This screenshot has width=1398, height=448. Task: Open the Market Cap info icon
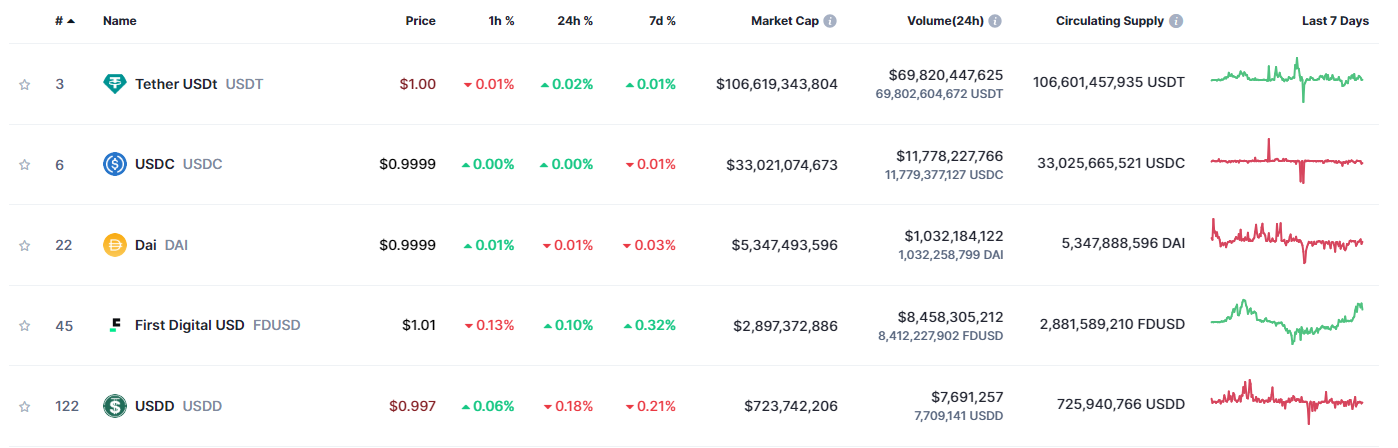click(830, 21)
